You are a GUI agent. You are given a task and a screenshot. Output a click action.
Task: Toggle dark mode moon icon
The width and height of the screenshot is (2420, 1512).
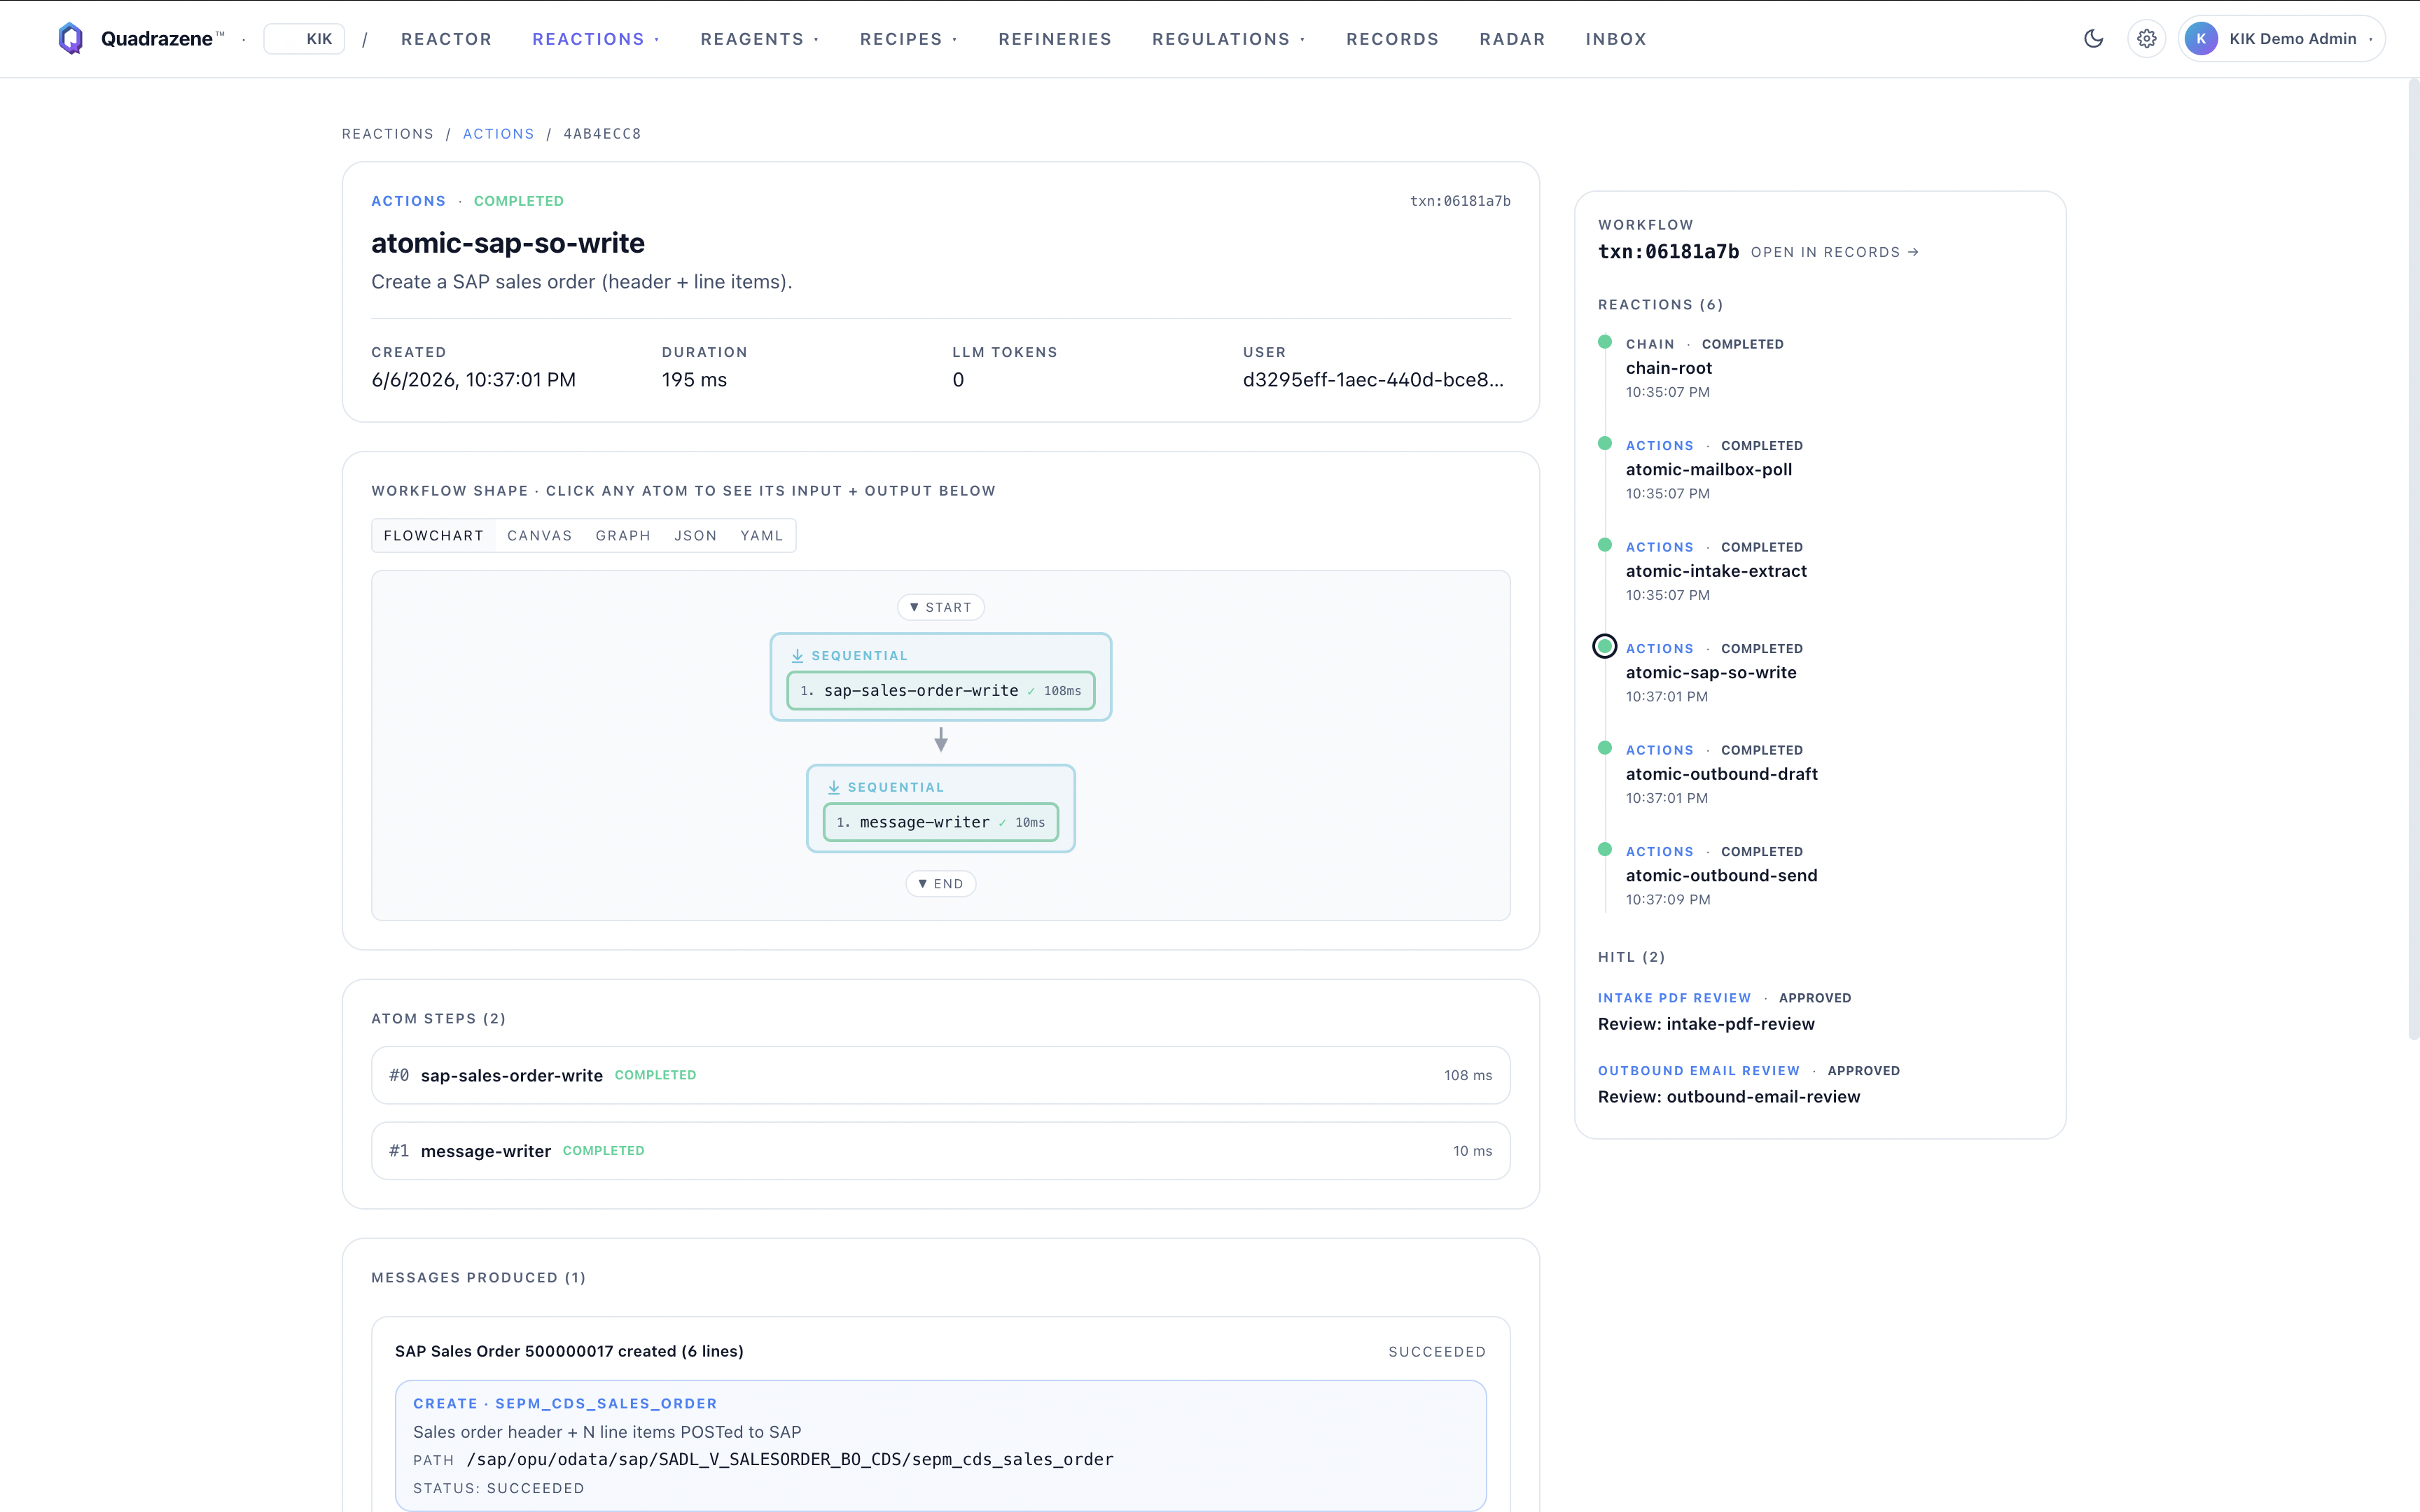pos(2093,39)
